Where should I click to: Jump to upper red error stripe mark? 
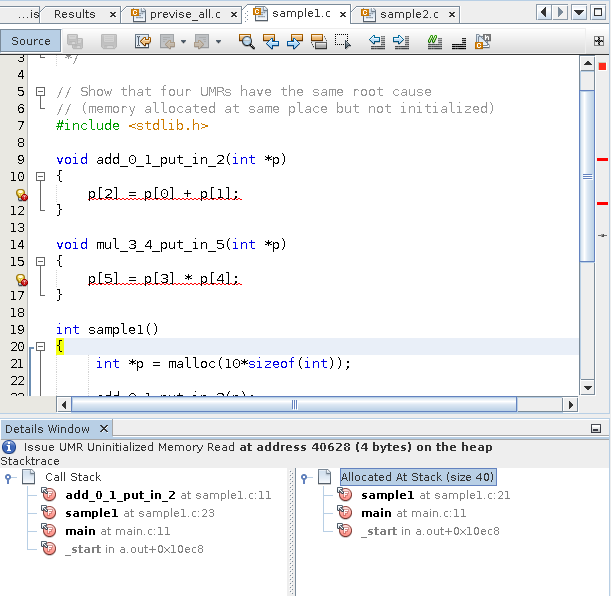pyautogui.click(x=602, y=159)
